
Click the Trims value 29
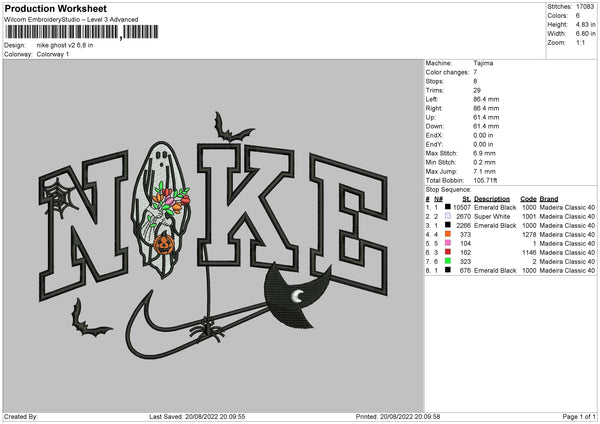477,90
